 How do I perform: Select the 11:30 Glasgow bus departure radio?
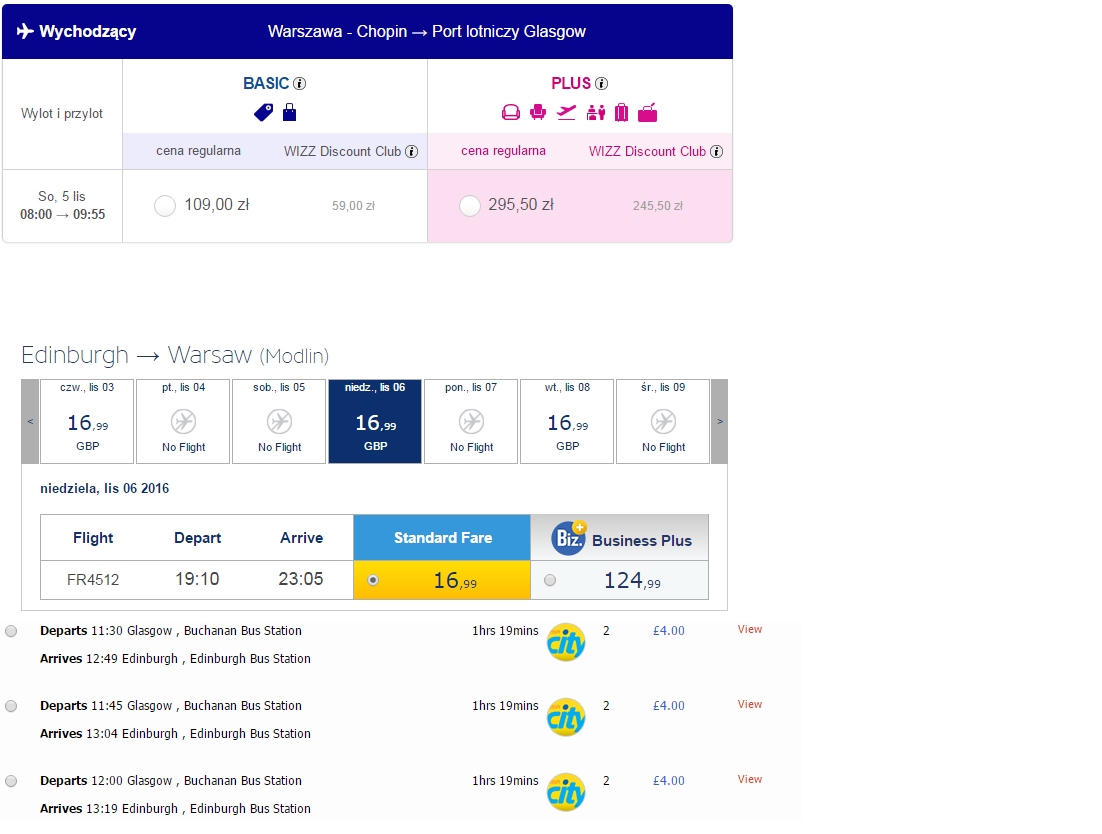pyautogui.click(x=11, y=631)
